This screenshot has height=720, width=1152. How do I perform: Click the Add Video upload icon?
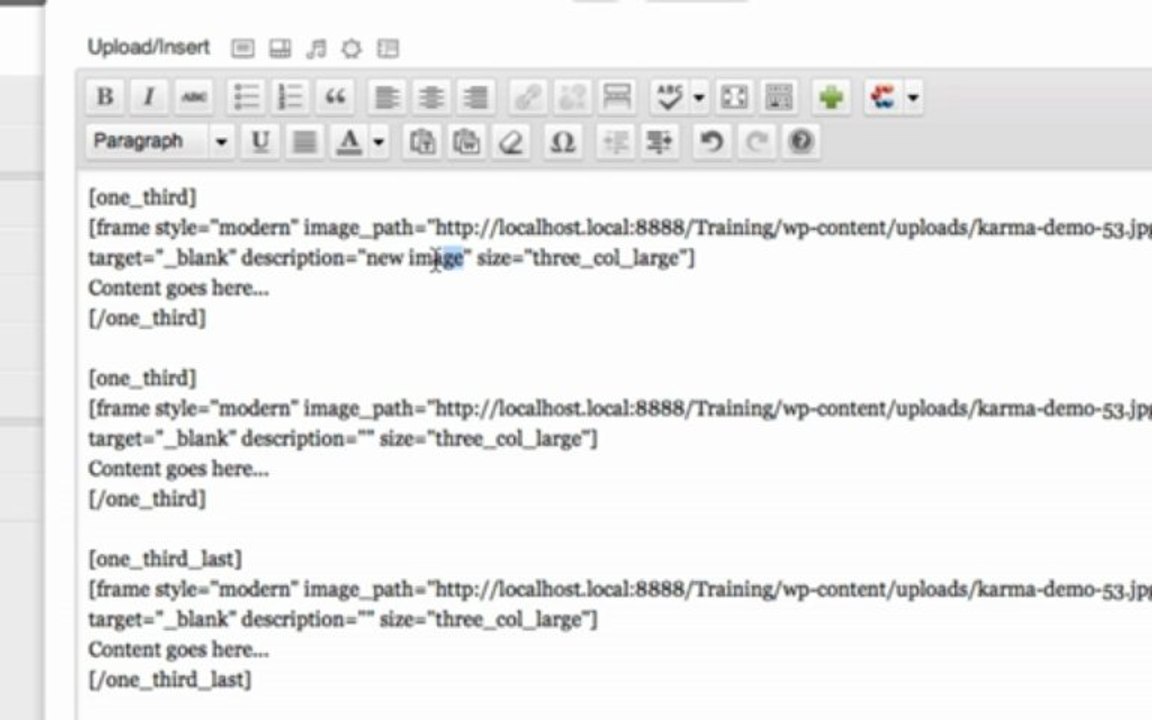pyautogui.click(x=280, y=48)
